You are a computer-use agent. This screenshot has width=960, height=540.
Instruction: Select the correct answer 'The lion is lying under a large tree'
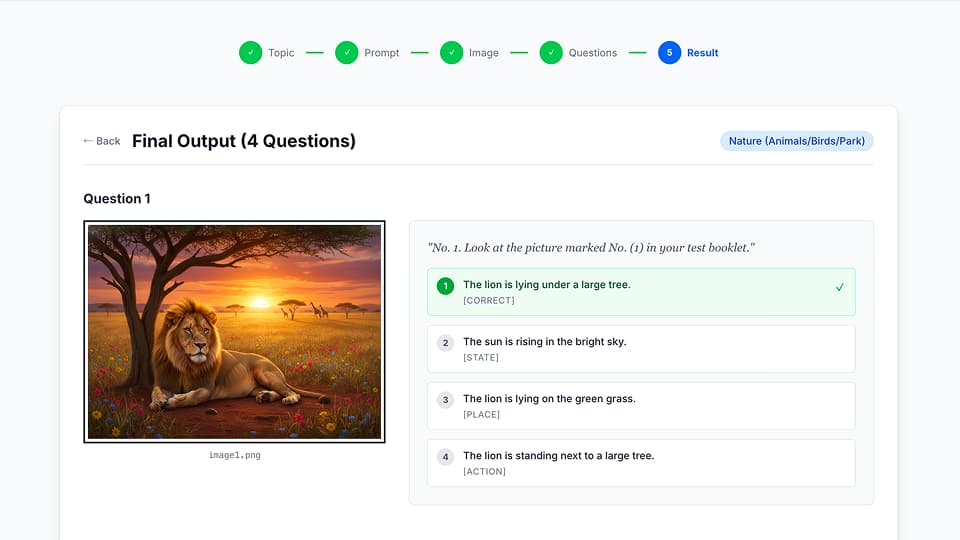point(546,285)
